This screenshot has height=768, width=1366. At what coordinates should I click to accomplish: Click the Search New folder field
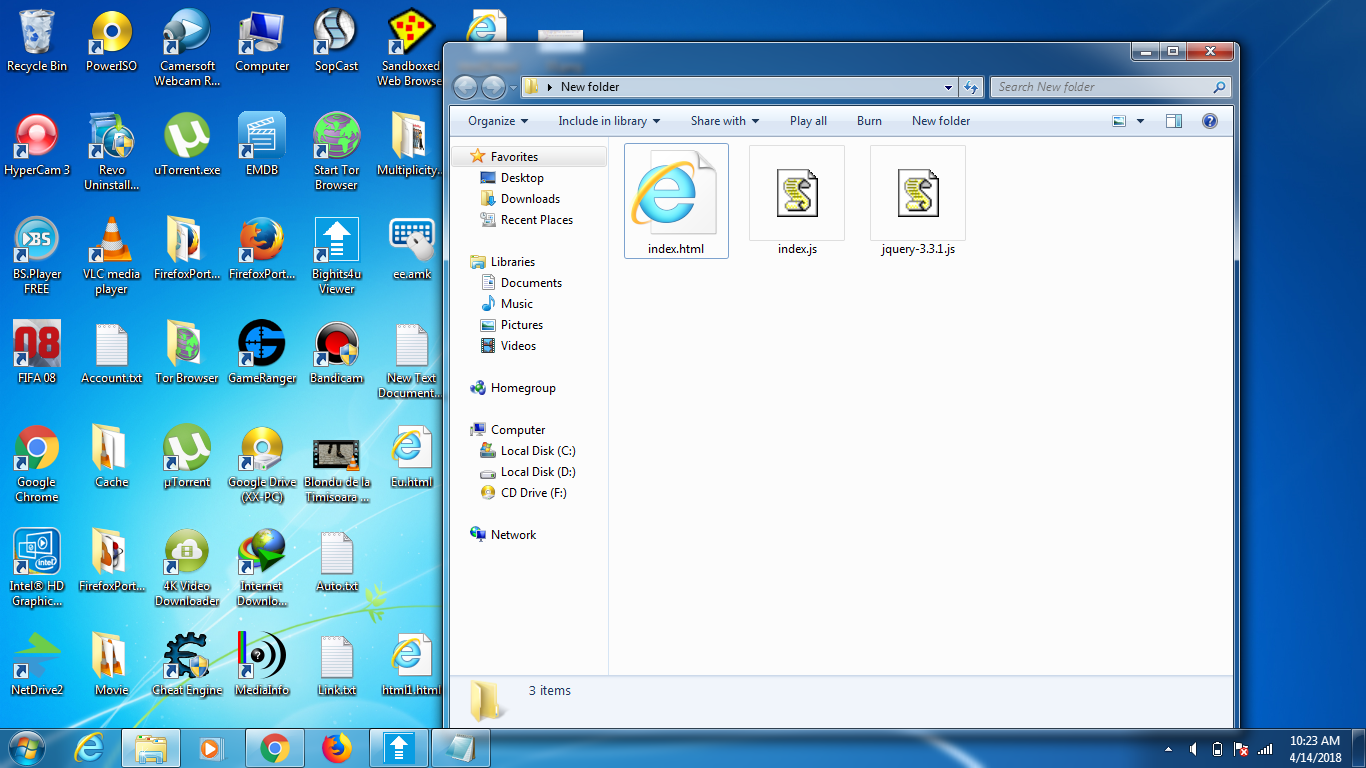[x=1109, y=87]
